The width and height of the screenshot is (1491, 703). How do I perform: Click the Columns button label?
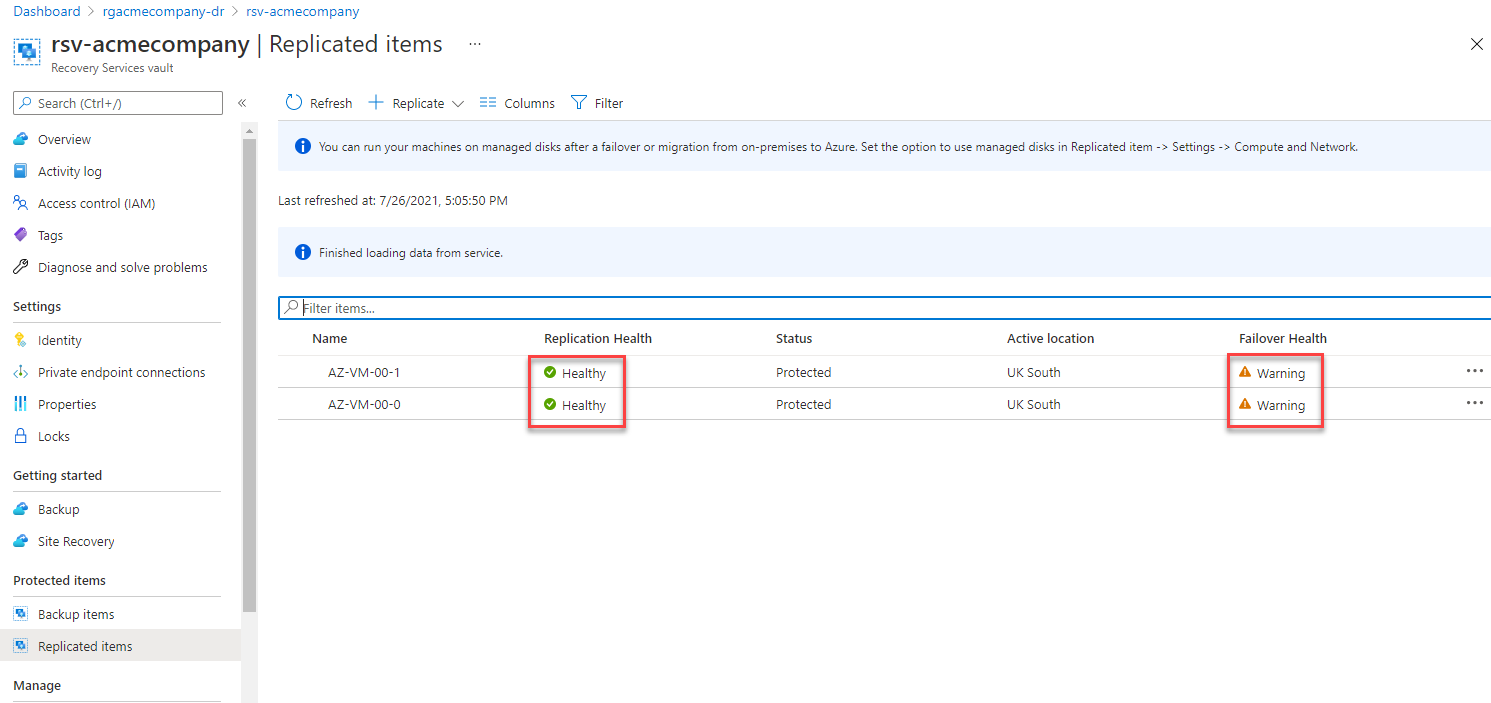529,103
